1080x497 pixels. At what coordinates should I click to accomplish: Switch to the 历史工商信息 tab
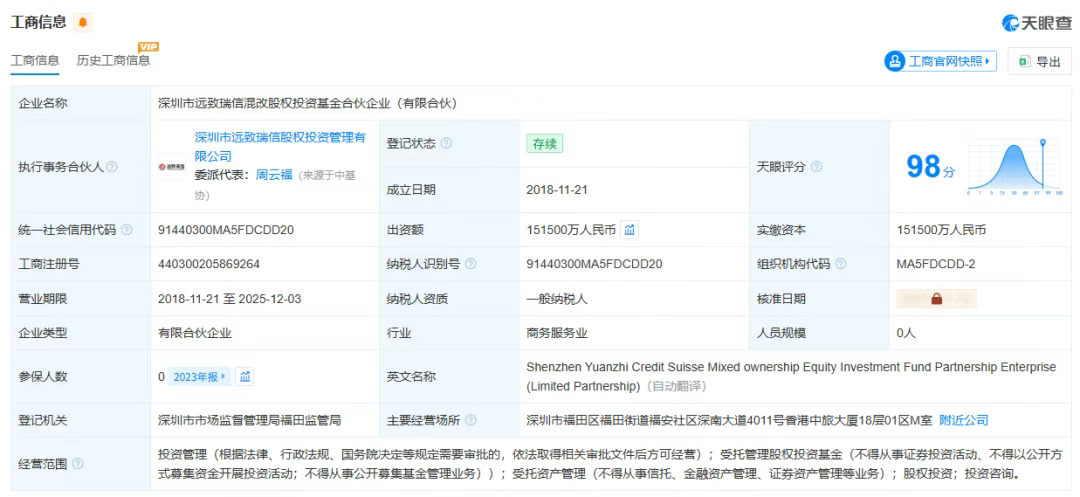tap(113, 61)
